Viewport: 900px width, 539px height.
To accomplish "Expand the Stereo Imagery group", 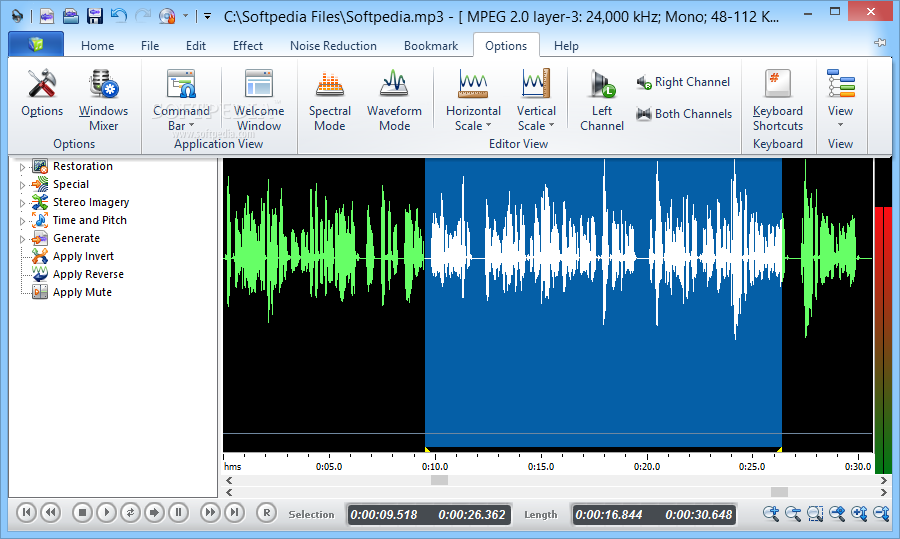I will (22, 203).
